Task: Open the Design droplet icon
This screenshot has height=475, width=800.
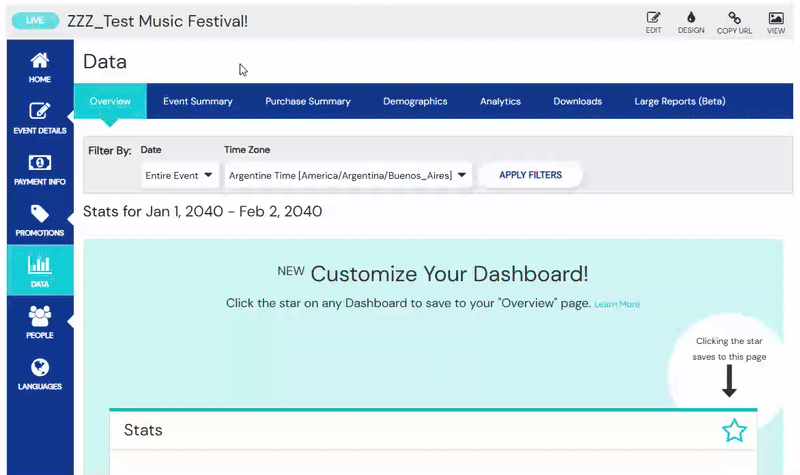Action: 691,17
